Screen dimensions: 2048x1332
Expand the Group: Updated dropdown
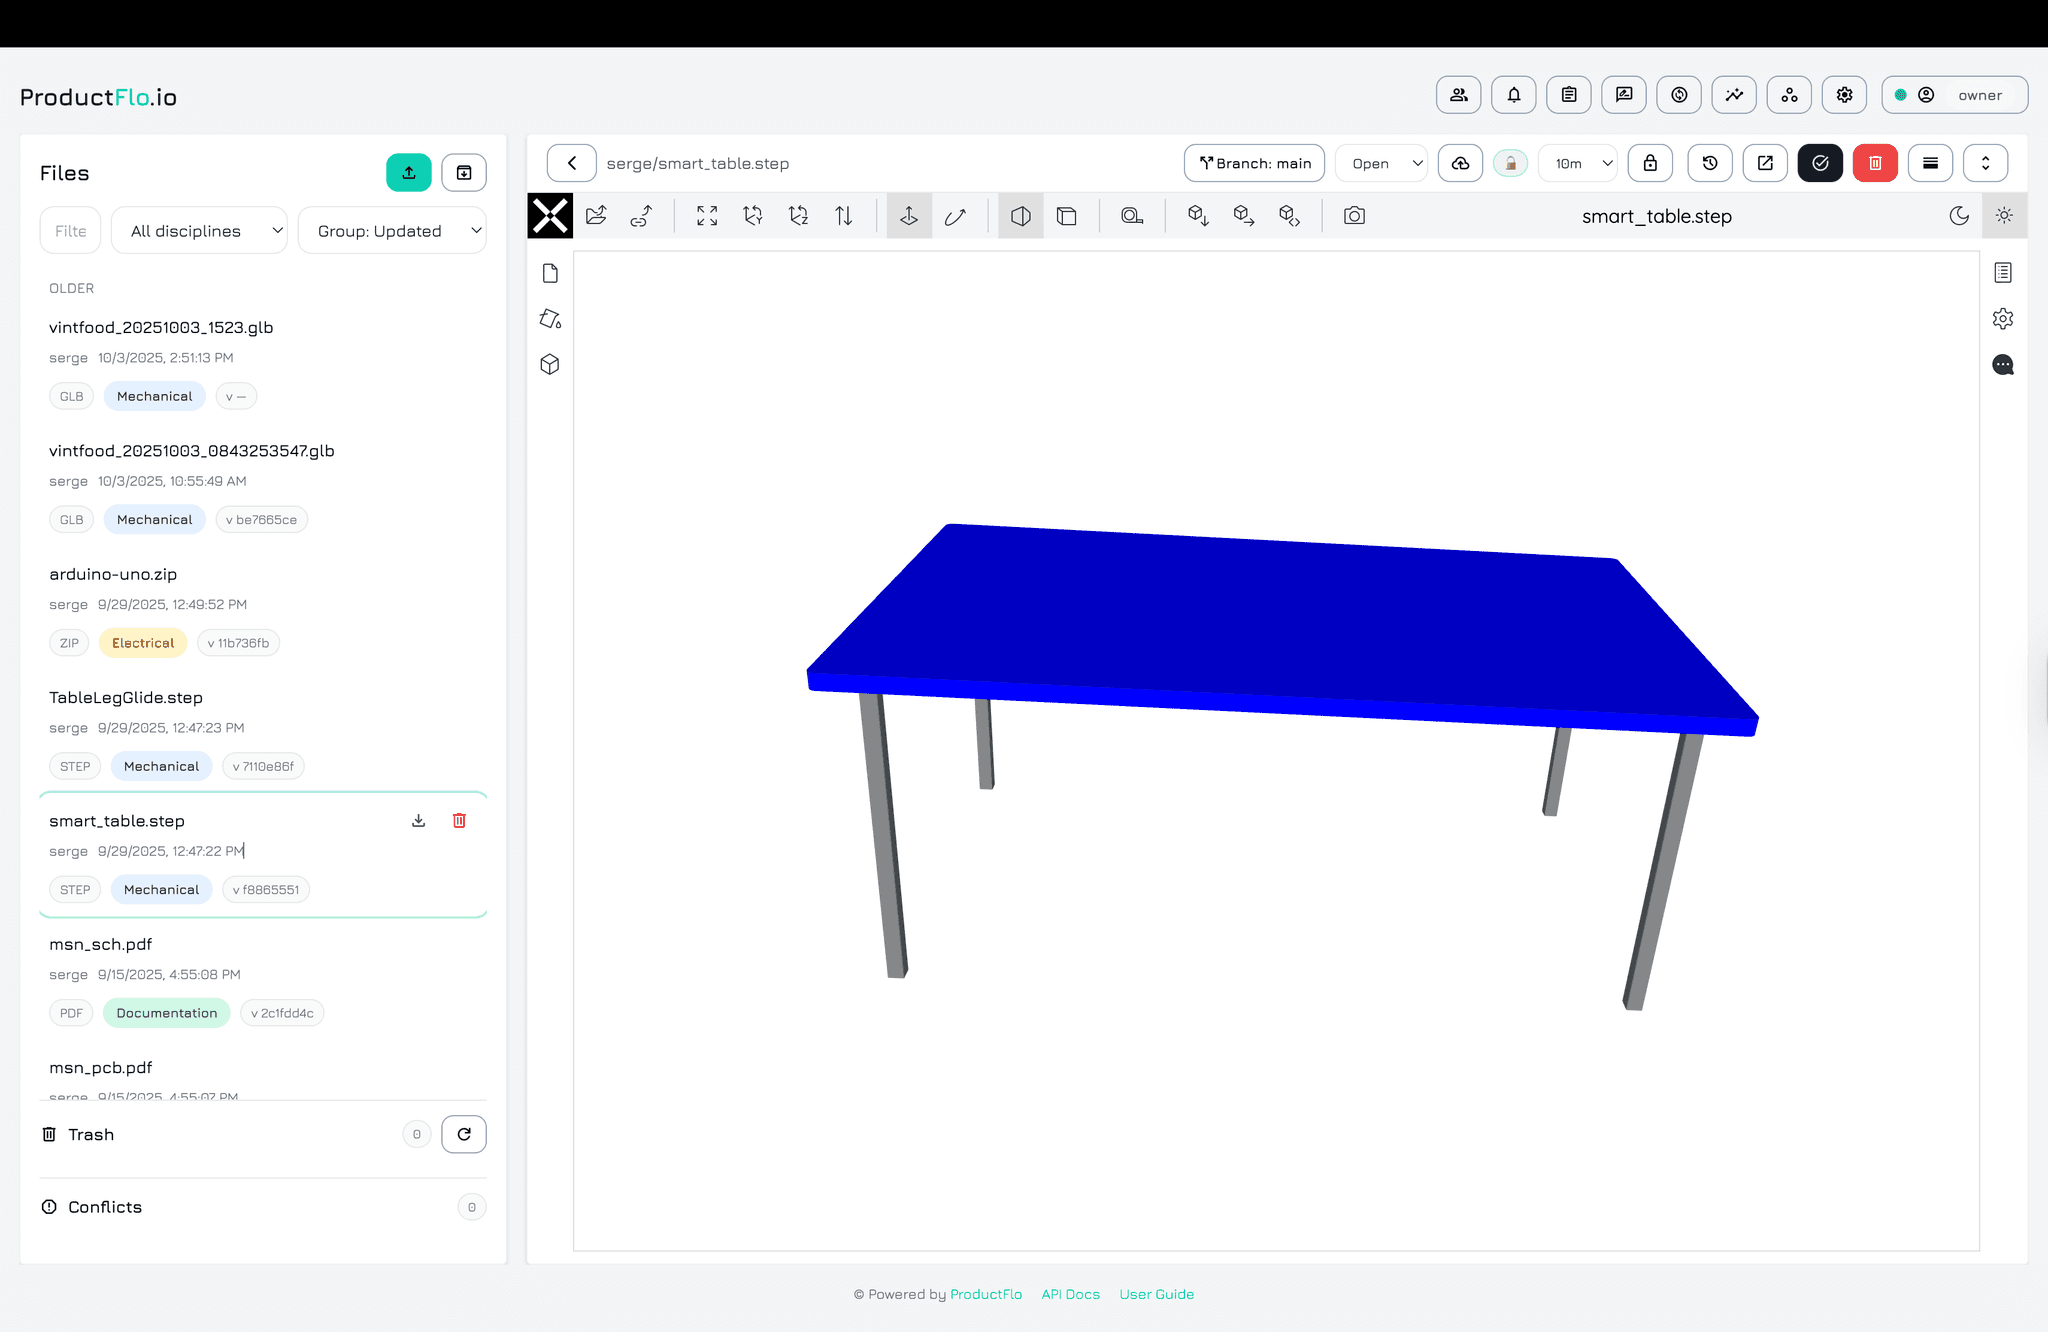(x=392, y=231)
